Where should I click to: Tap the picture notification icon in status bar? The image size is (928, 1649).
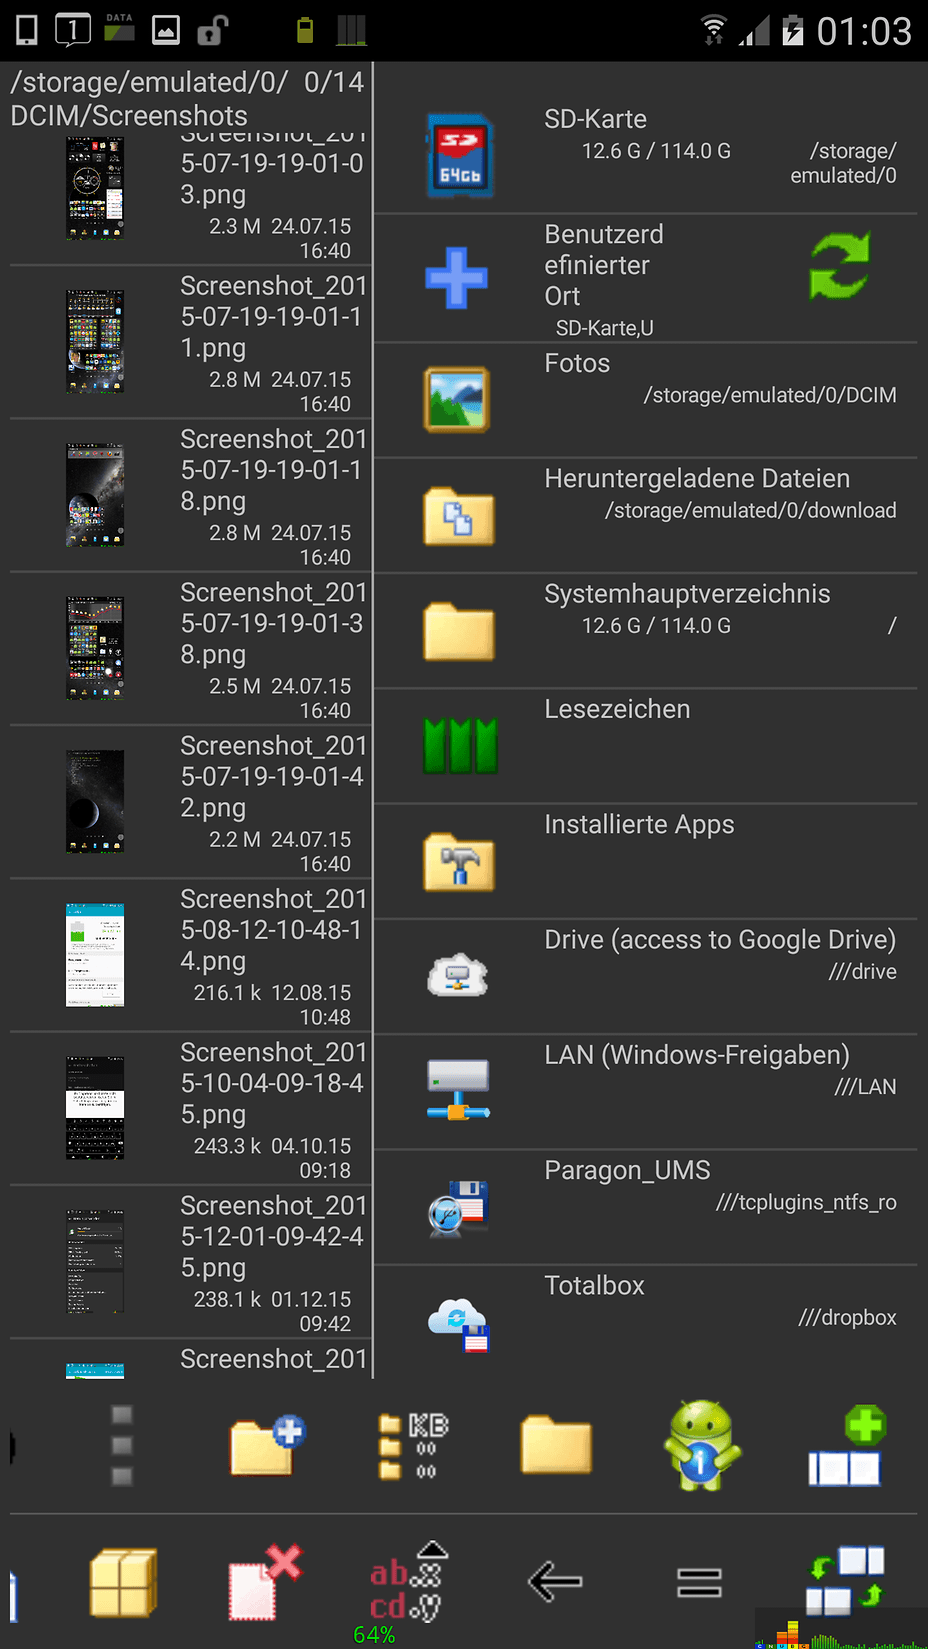coord(166,30)
